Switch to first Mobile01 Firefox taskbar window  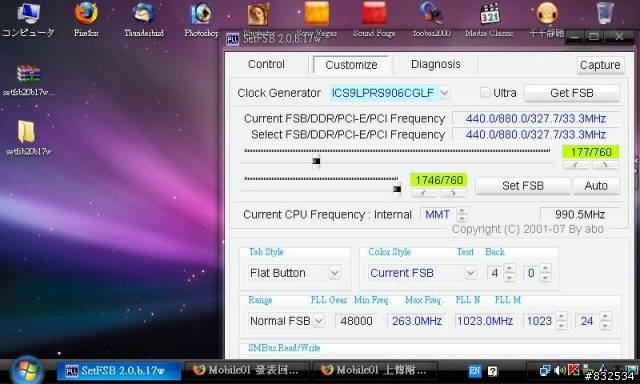[x=247, y=370]
